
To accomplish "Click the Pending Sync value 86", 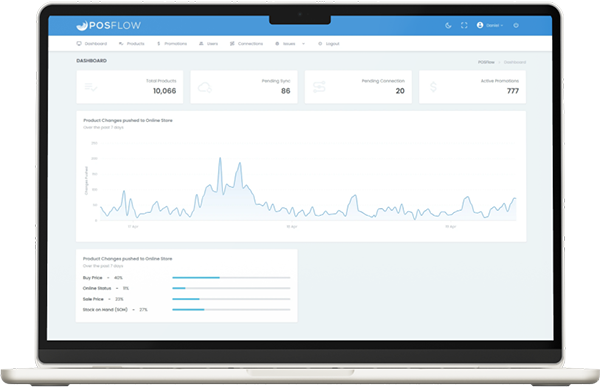I will pos(286,91).
